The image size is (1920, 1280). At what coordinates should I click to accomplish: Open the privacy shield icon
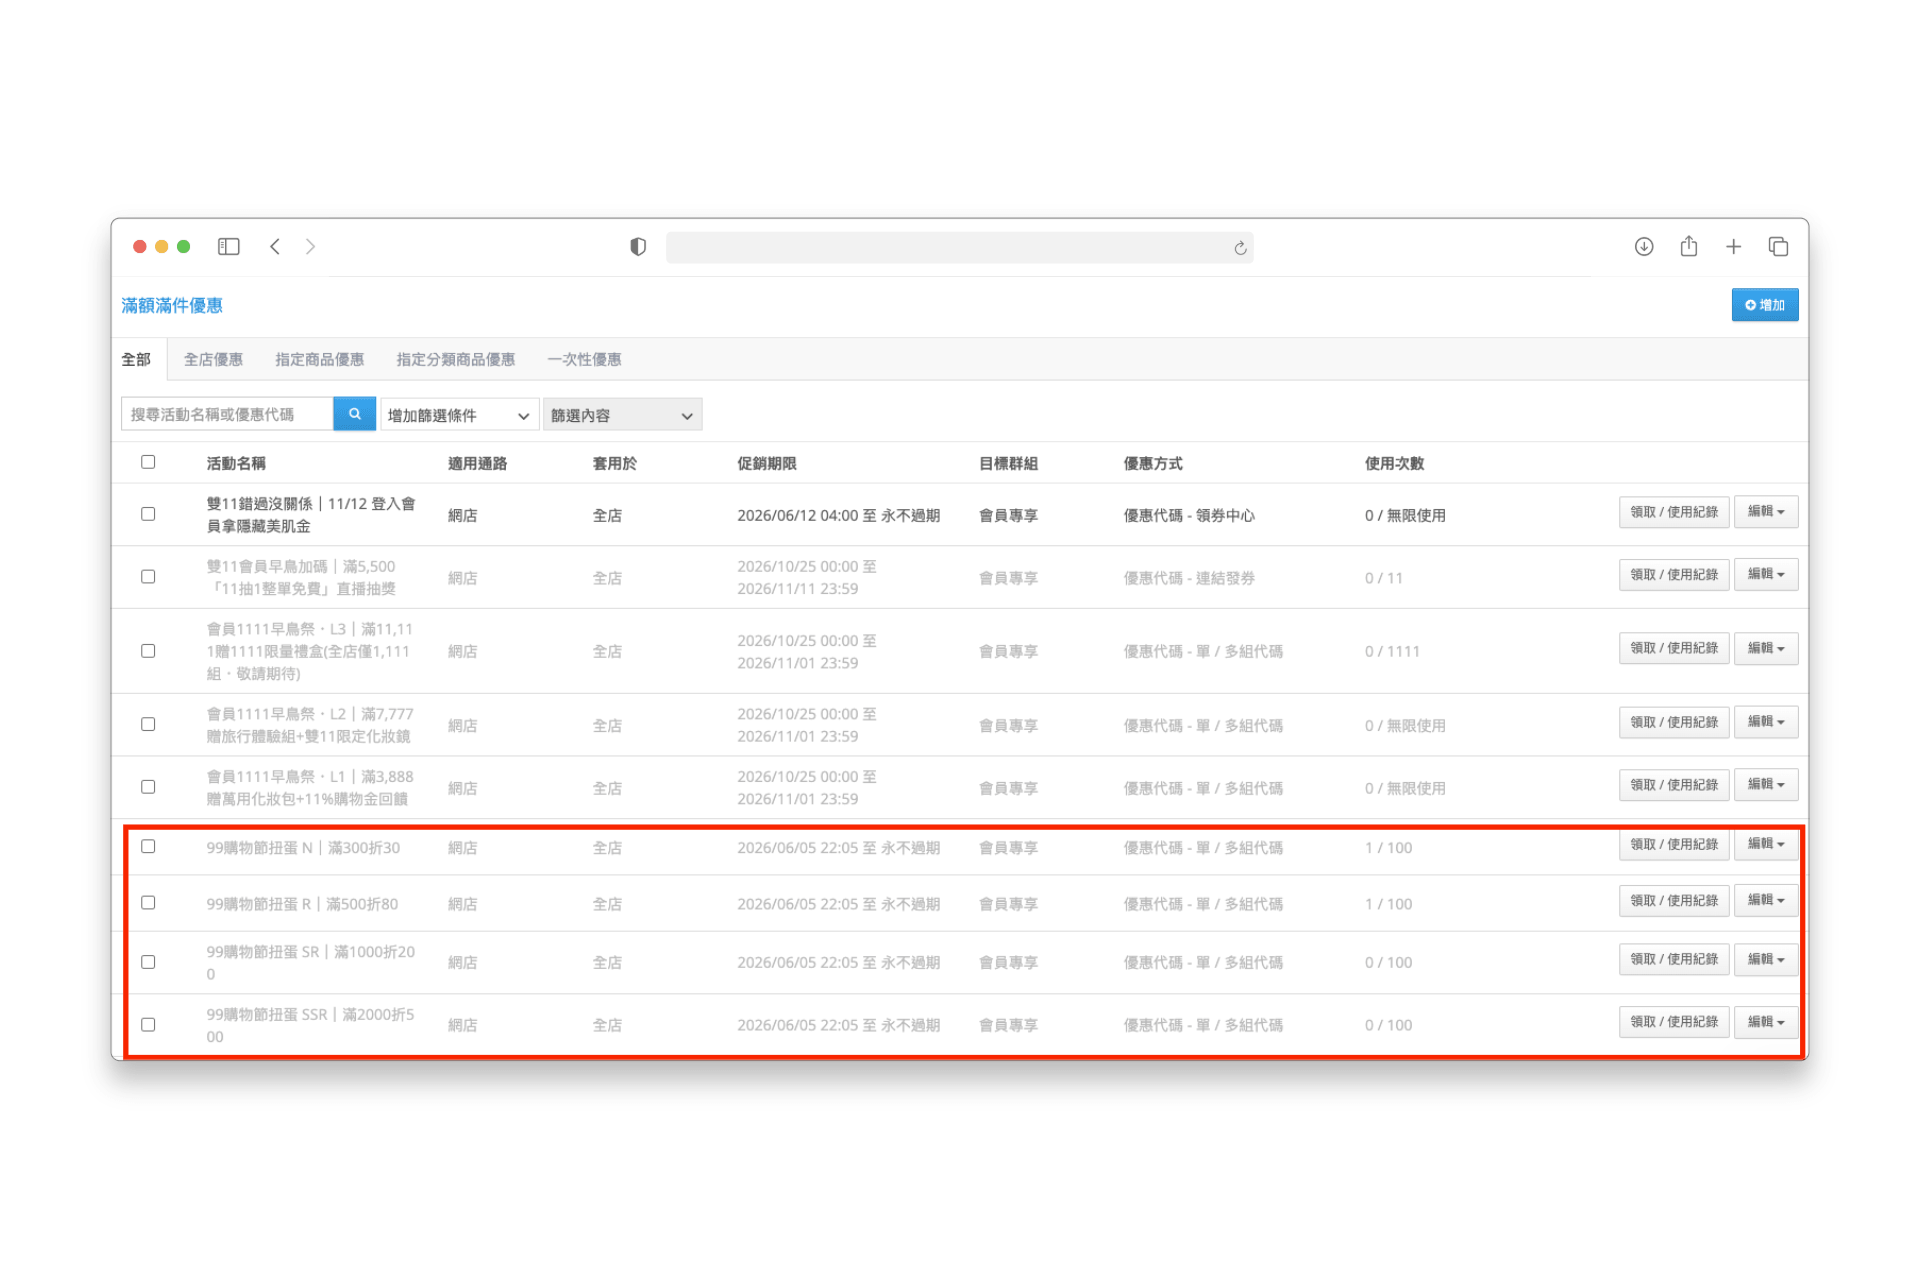pyautogui.click(x=638, y=247)
